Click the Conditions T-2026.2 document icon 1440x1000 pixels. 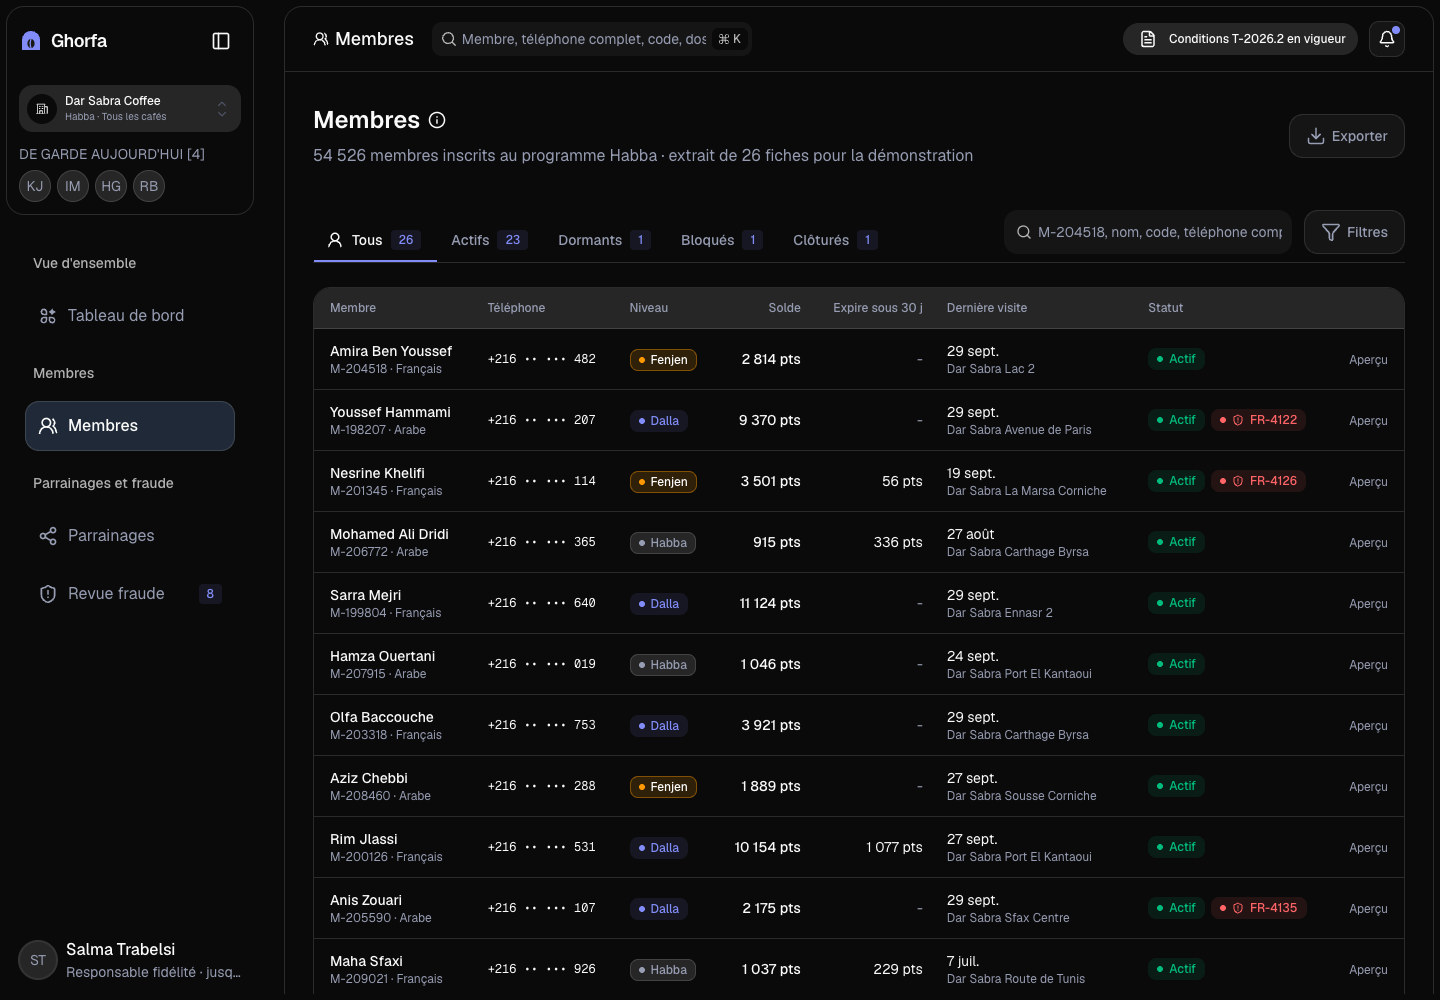tap(1148, 39)
